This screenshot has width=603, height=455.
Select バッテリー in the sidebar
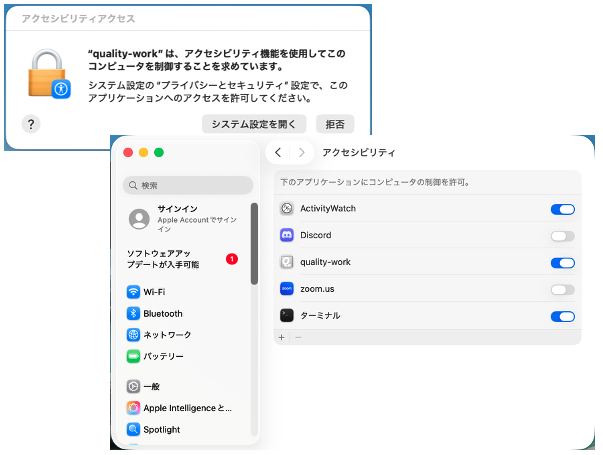point(163,356)
